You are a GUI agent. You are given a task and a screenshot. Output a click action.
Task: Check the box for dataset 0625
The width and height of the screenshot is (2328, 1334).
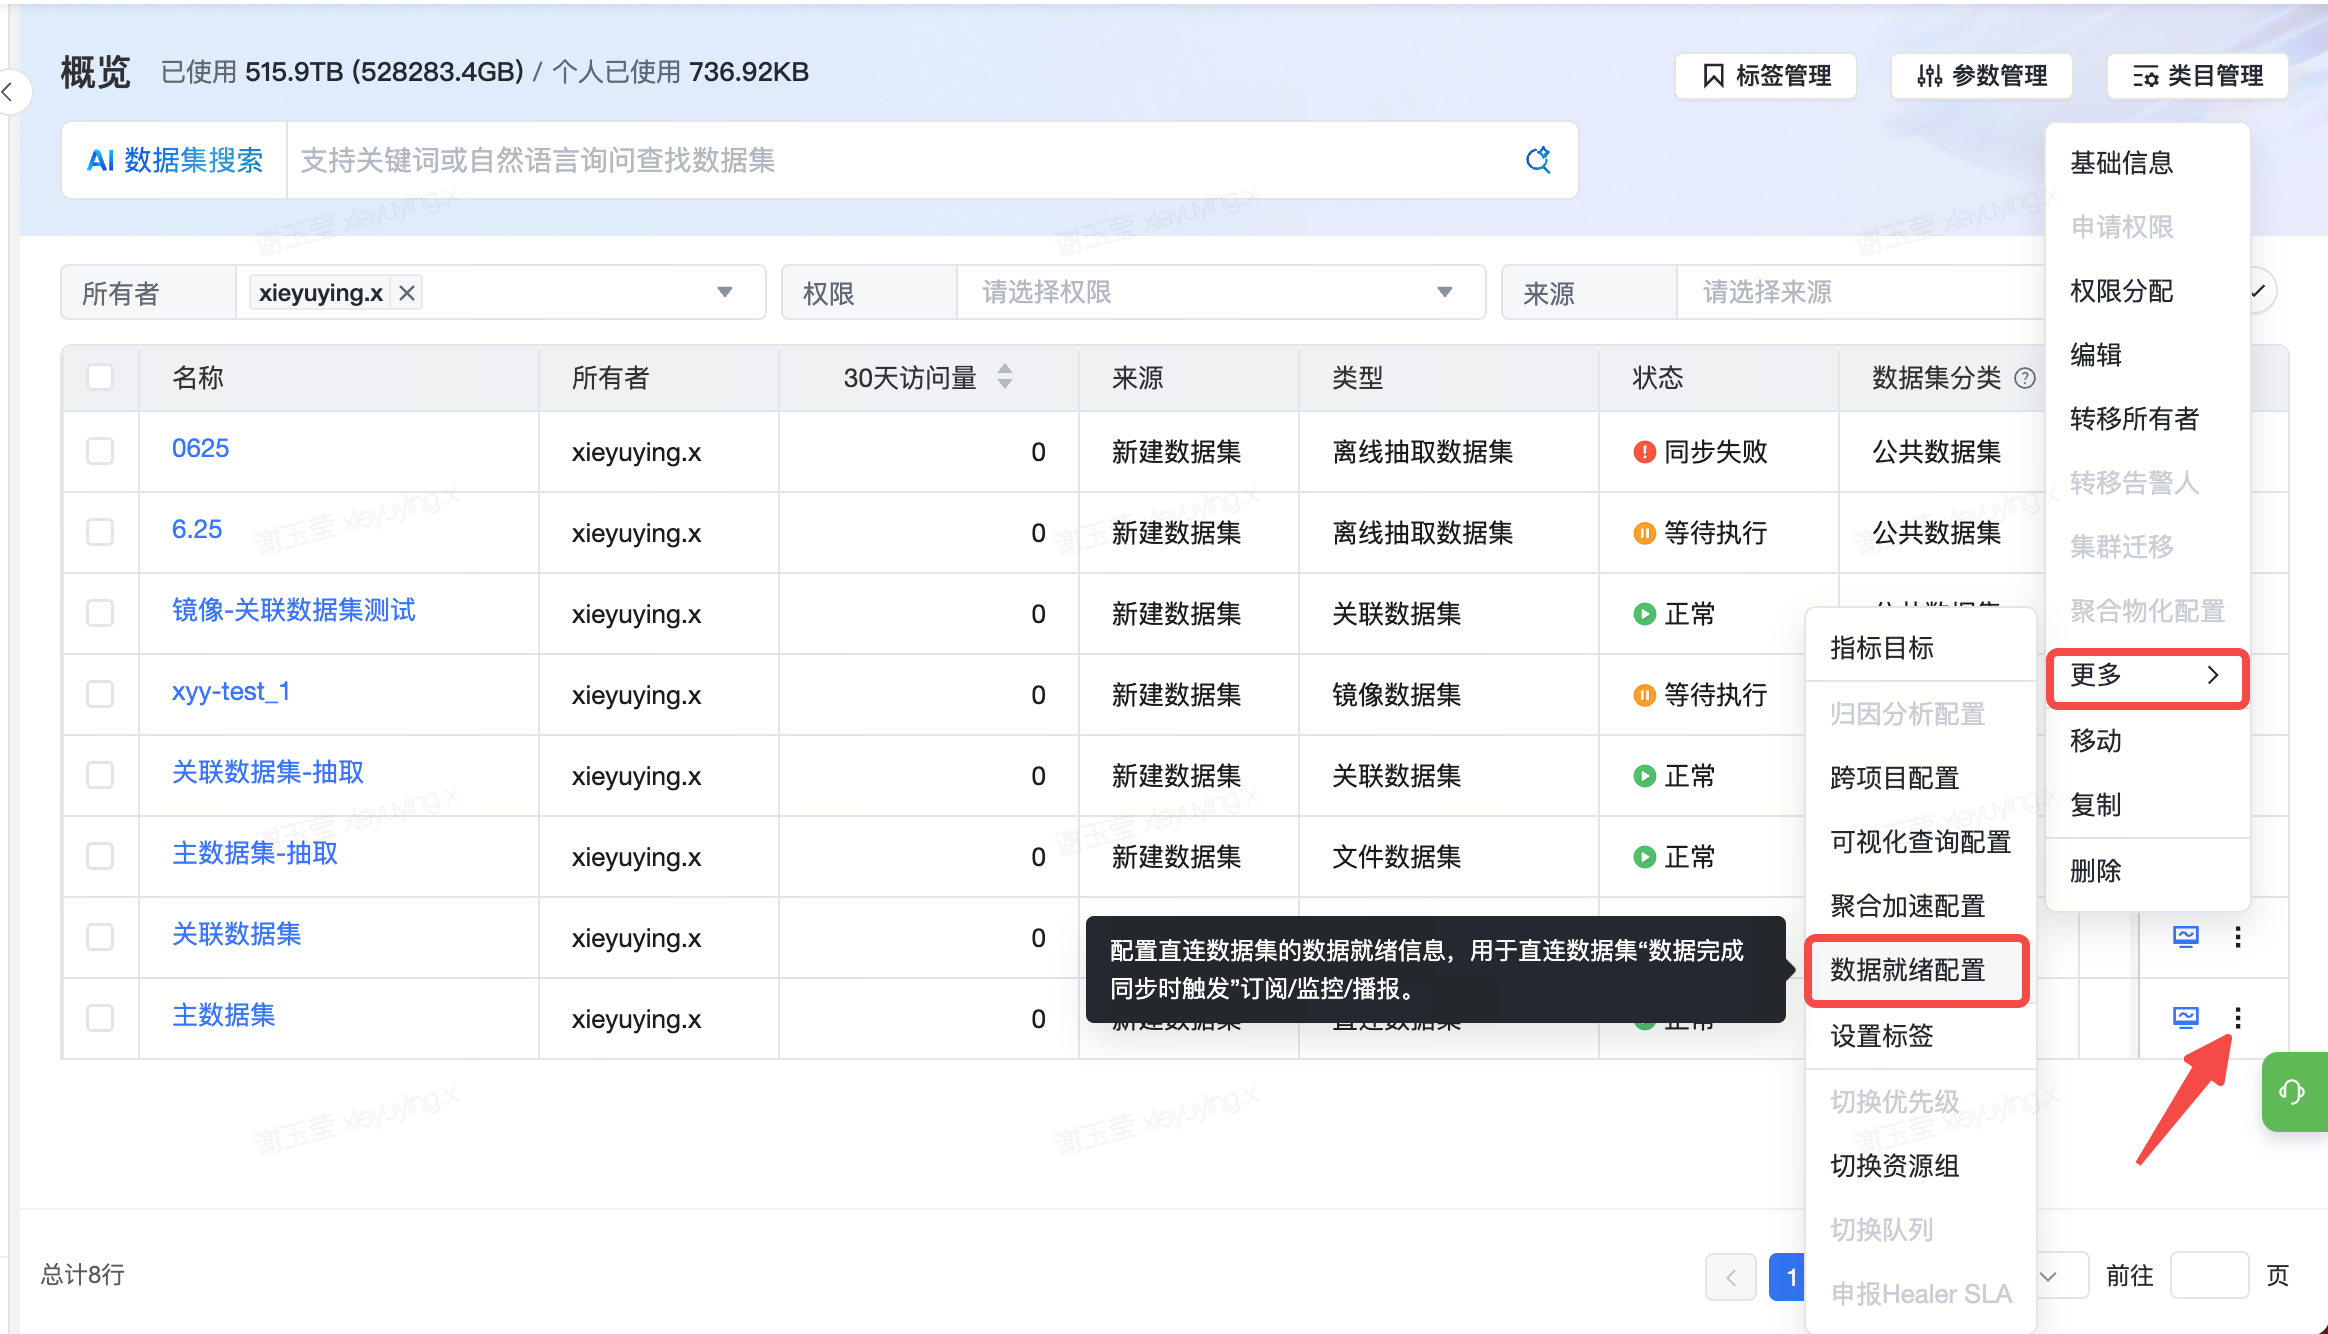[x=100, y=451]
